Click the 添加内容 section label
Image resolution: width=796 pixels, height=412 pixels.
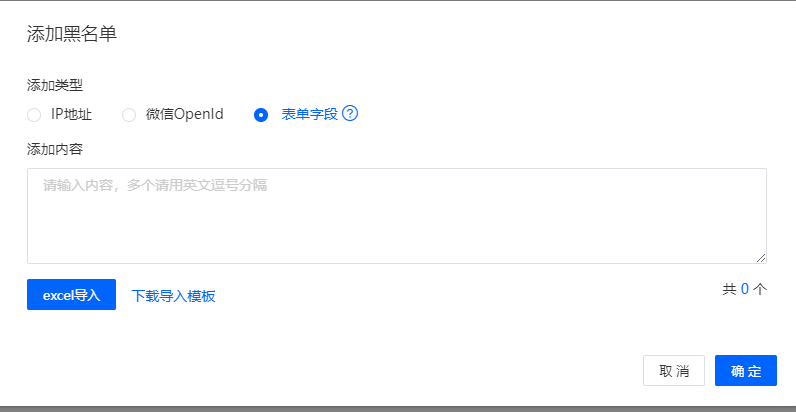point(55,150)
